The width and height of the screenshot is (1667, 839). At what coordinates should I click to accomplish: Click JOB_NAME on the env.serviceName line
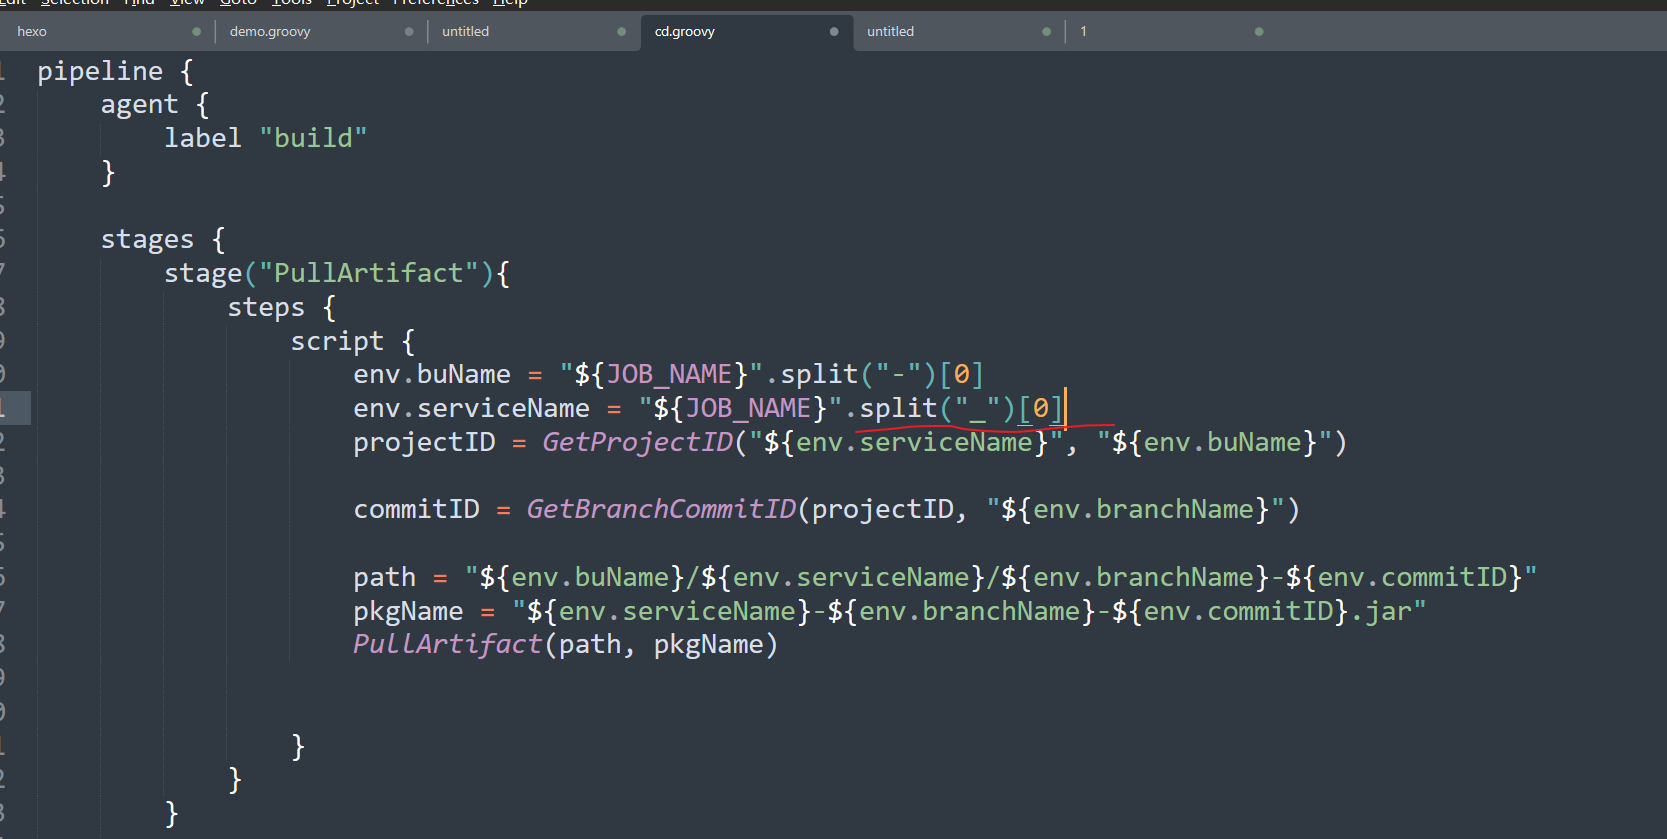click(749, 408)
